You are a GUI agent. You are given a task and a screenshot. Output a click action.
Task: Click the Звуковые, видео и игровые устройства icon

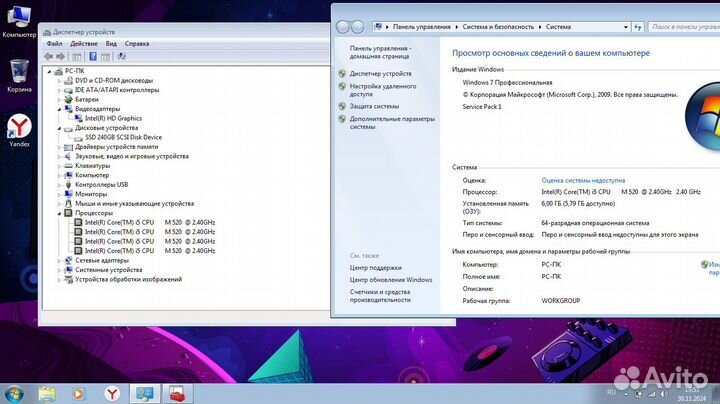click(68, 156)
